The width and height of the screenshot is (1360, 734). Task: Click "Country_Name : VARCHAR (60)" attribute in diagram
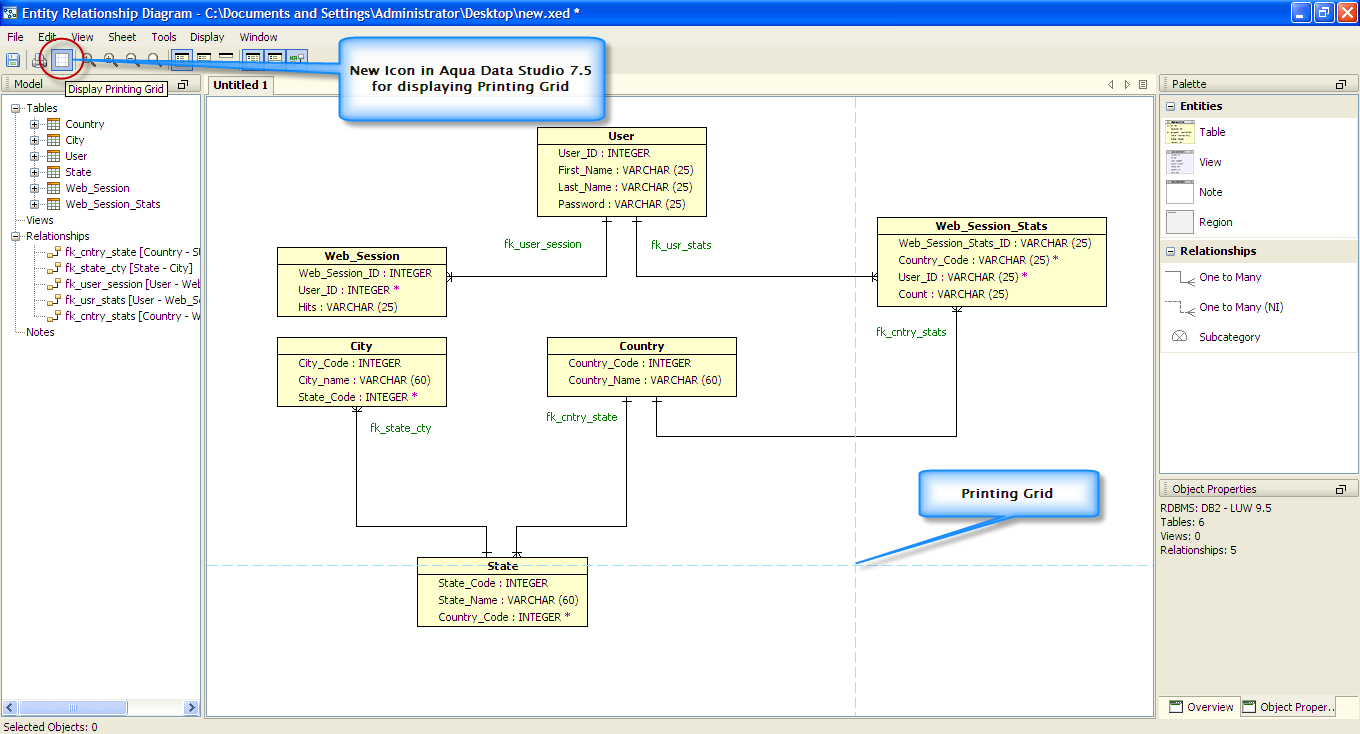[x=645, y=380]
